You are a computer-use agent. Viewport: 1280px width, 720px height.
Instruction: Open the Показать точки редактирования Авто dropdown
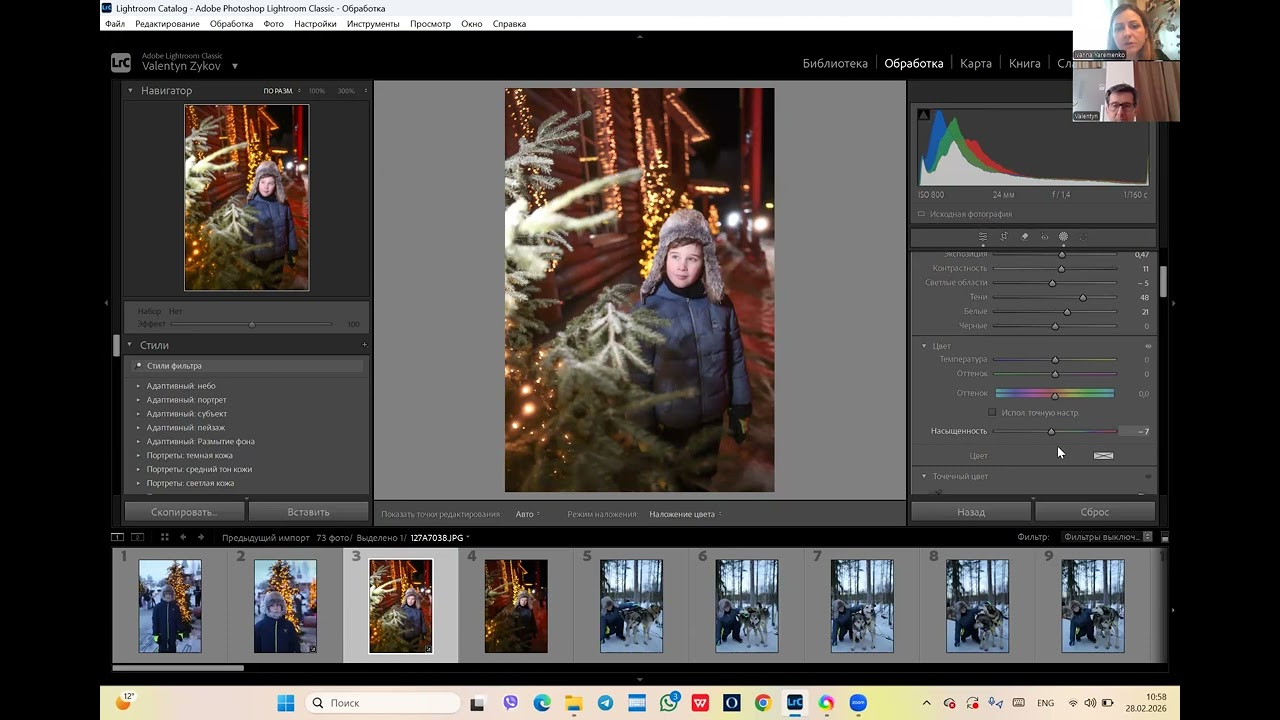click(527, 514)
